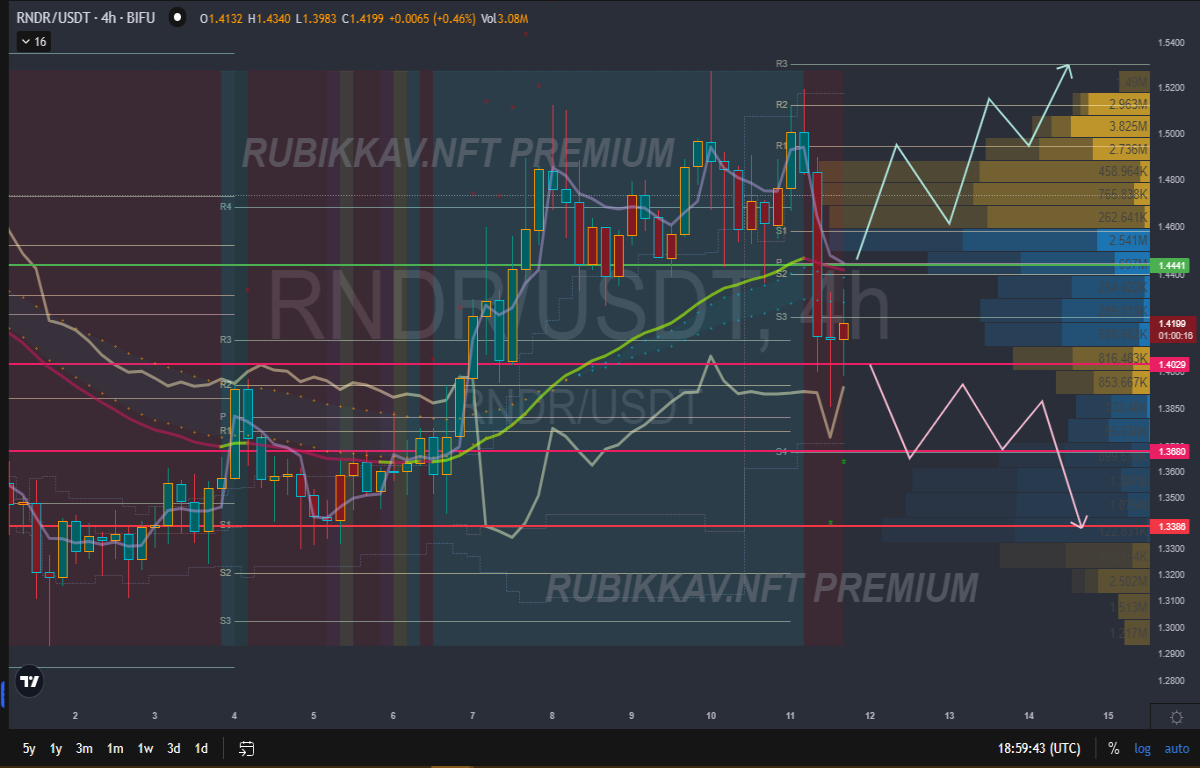Open the go to date calendar icon
Screen dimensions: 1200x768
[x=247, y=748]
